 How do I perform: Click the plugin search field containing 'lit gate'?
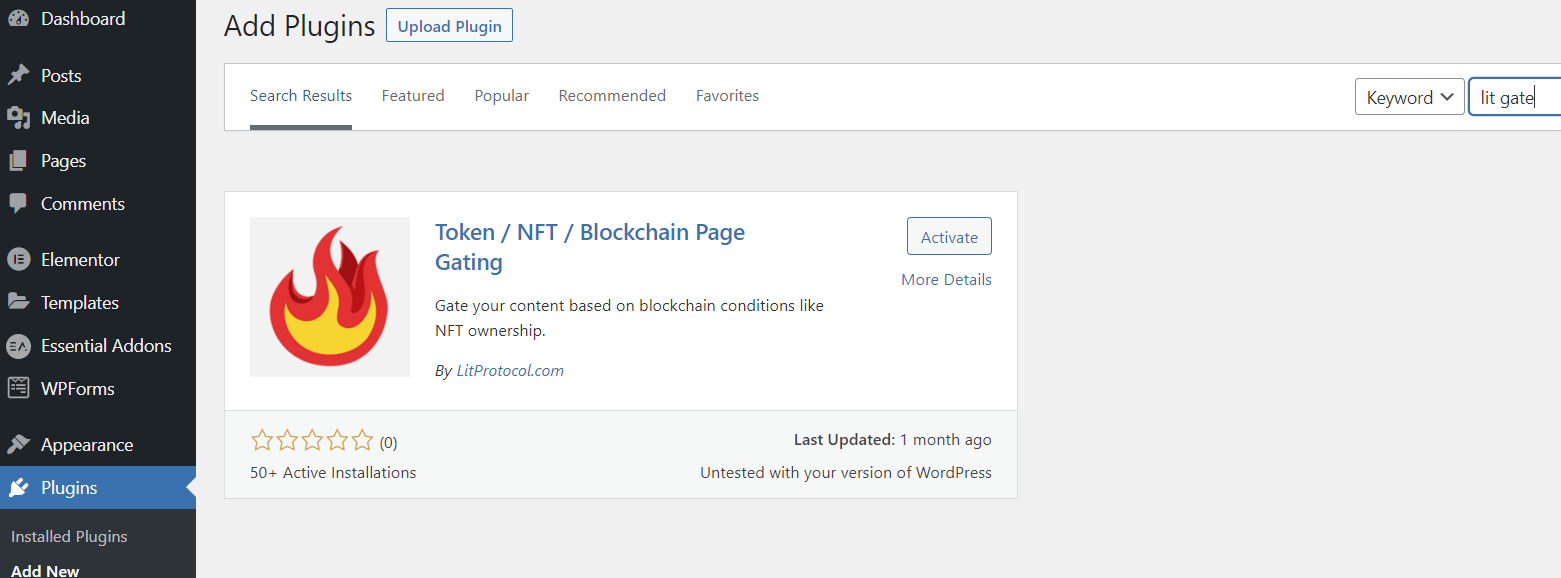pyautogui.click(x=1514, y=98)
